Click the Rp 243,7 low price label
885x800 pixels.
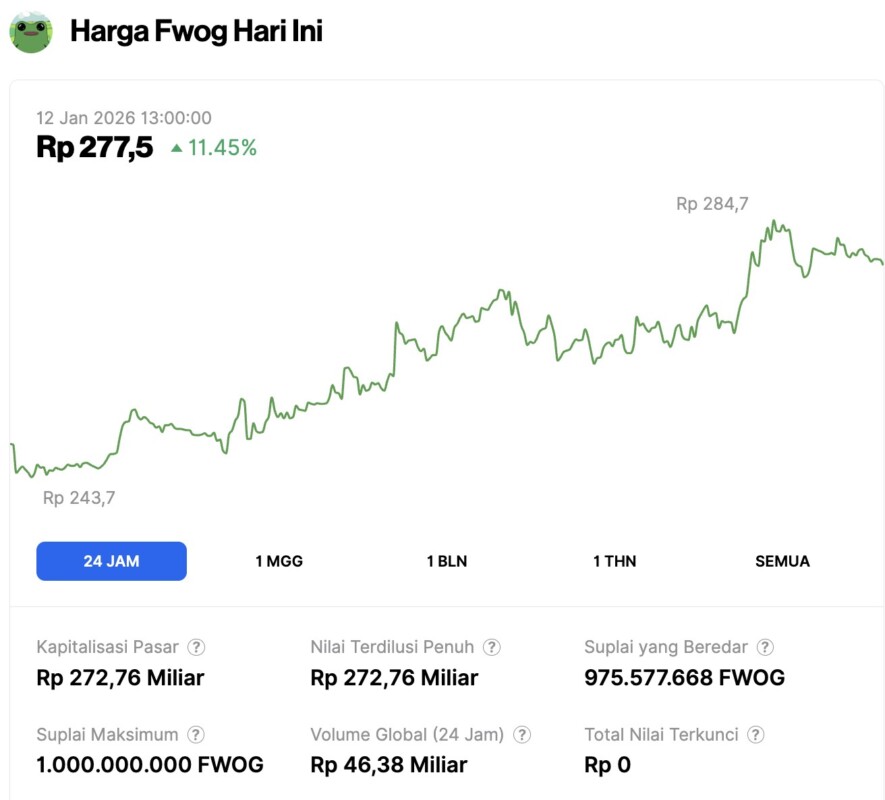(x=79, y=498)
